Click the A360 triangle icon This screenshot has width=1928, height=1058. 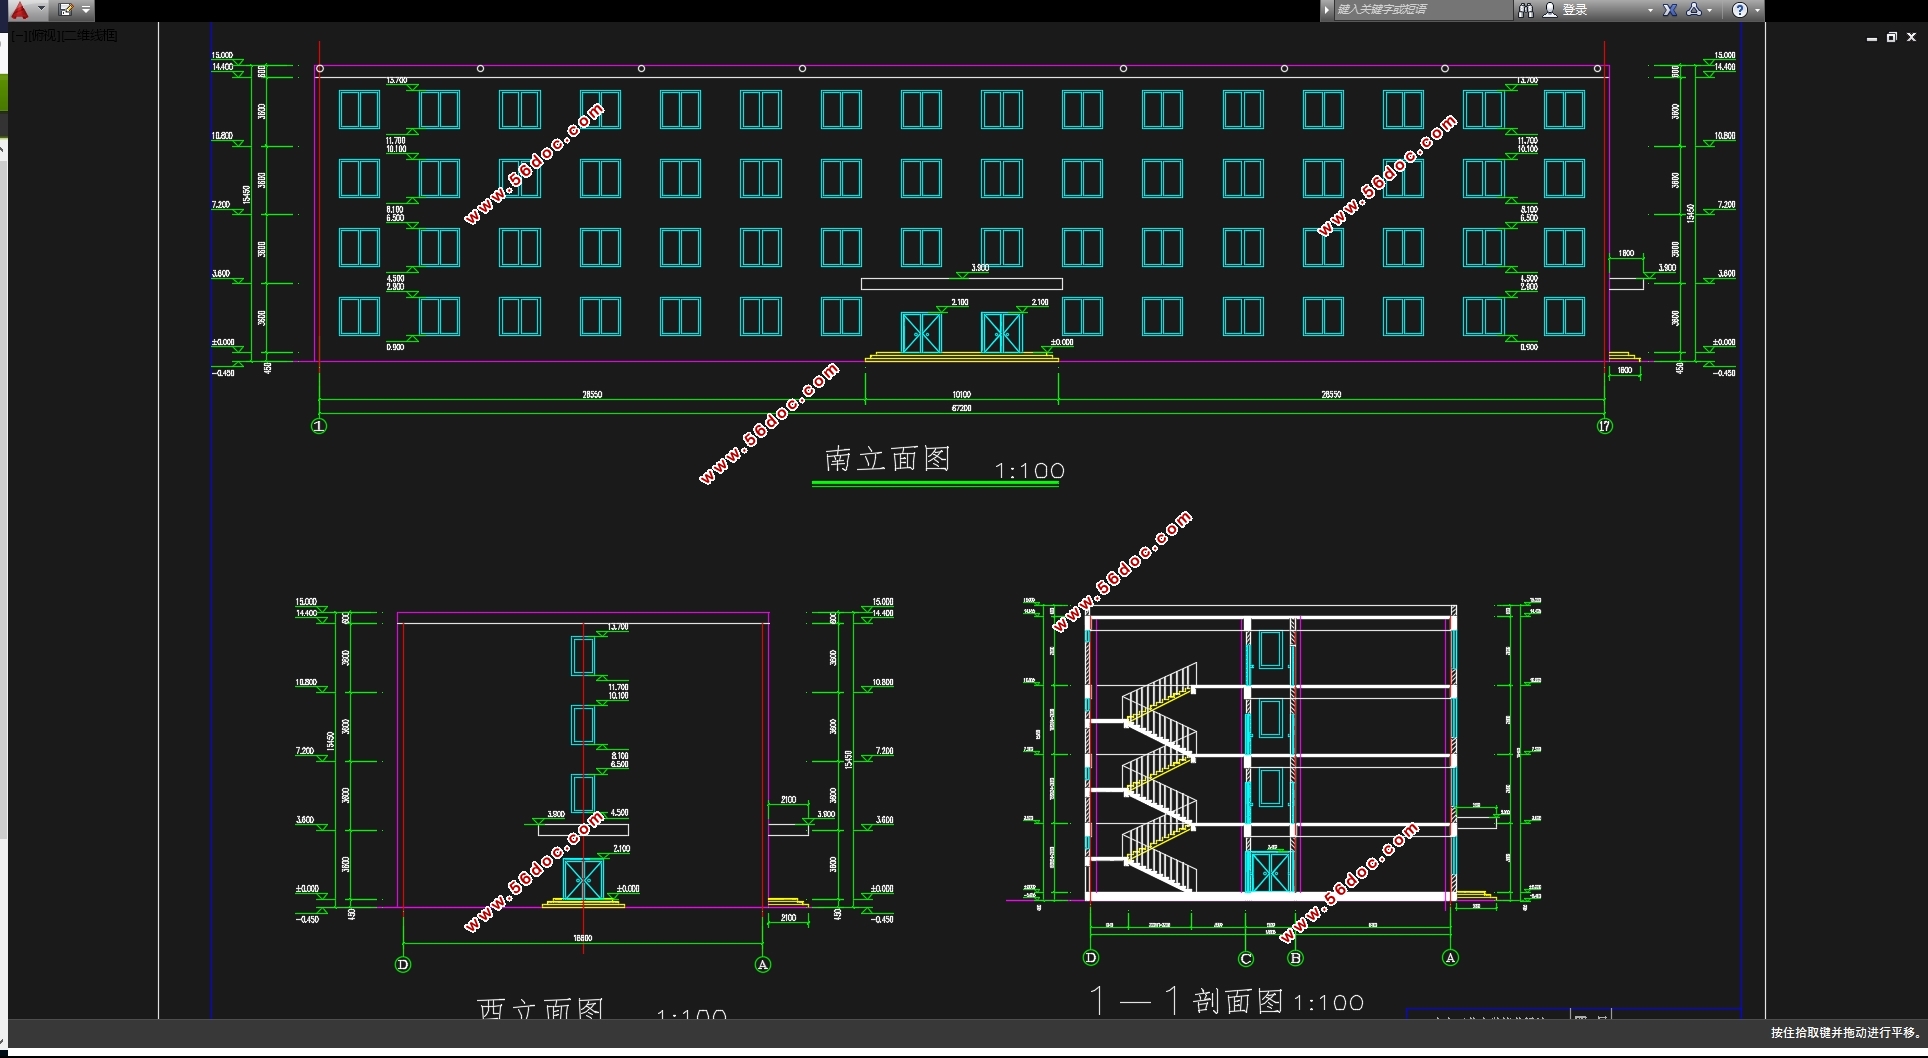click(1693, 10)
